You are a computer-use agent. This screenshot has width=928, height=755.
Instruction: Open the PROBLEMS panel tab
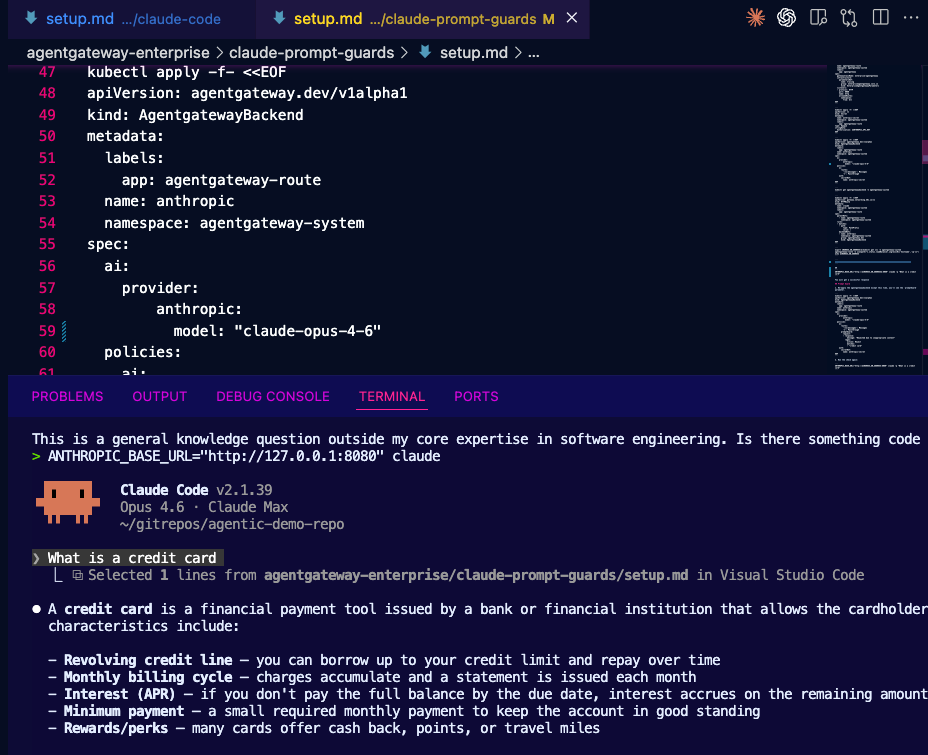click(67, 396)
